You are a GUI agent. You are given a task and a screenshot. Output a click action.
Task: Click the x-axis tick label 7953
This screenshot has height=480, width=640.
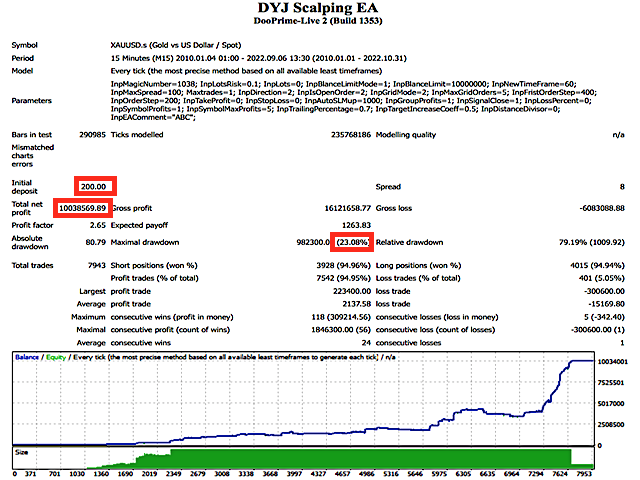pos(584,474)
